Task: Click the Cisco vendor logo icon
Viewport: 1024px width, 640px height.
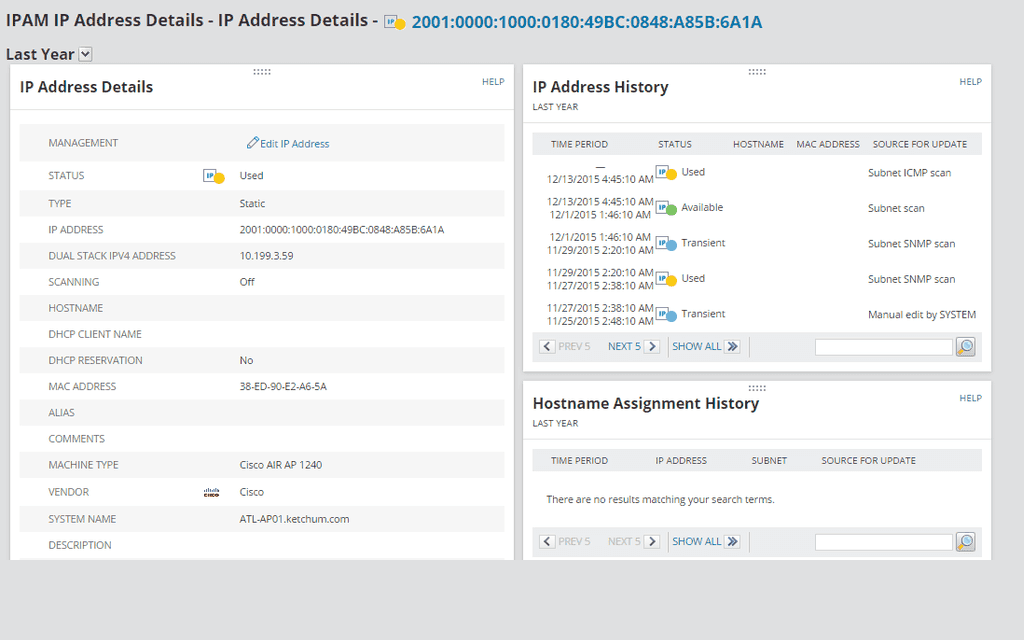Action: [209, 491]
